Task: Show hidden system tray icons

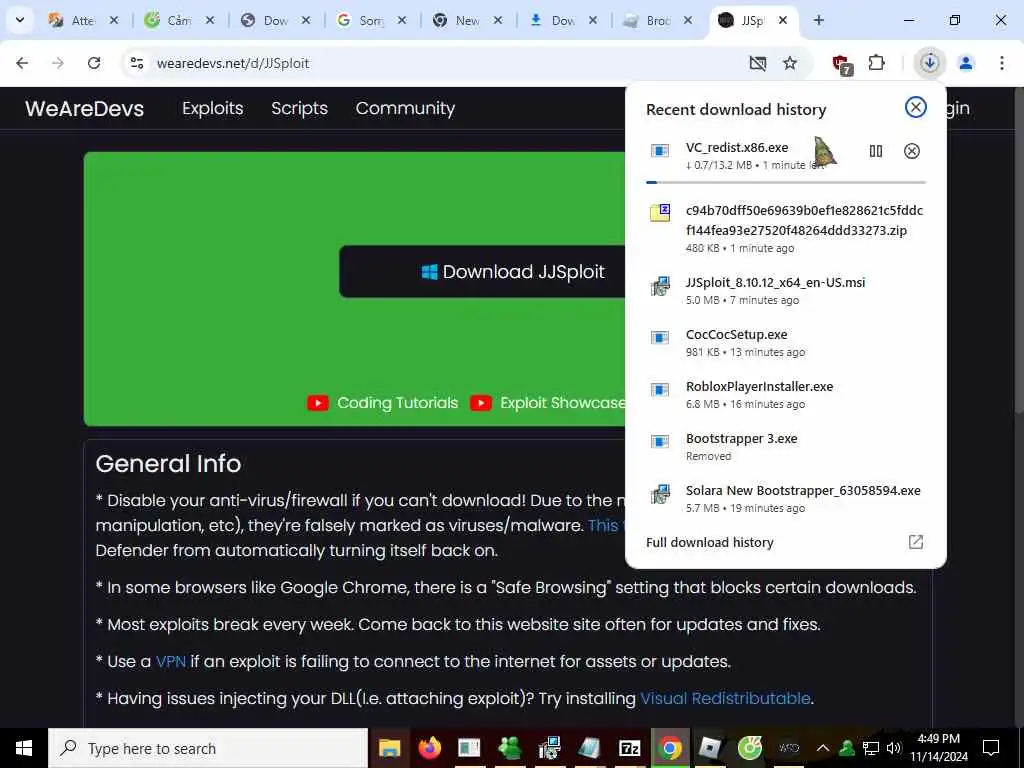Action: [x=823, y=748]
